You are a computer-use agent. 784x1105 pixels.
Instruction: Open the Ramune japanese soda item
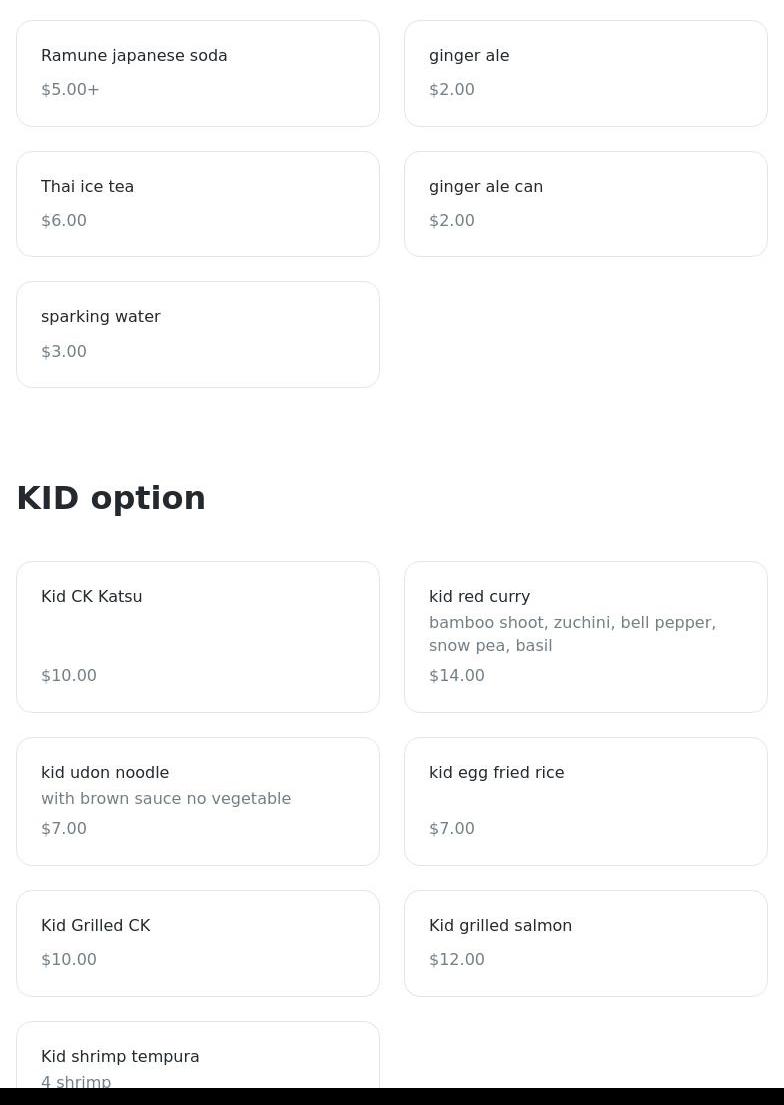[198, 73]
